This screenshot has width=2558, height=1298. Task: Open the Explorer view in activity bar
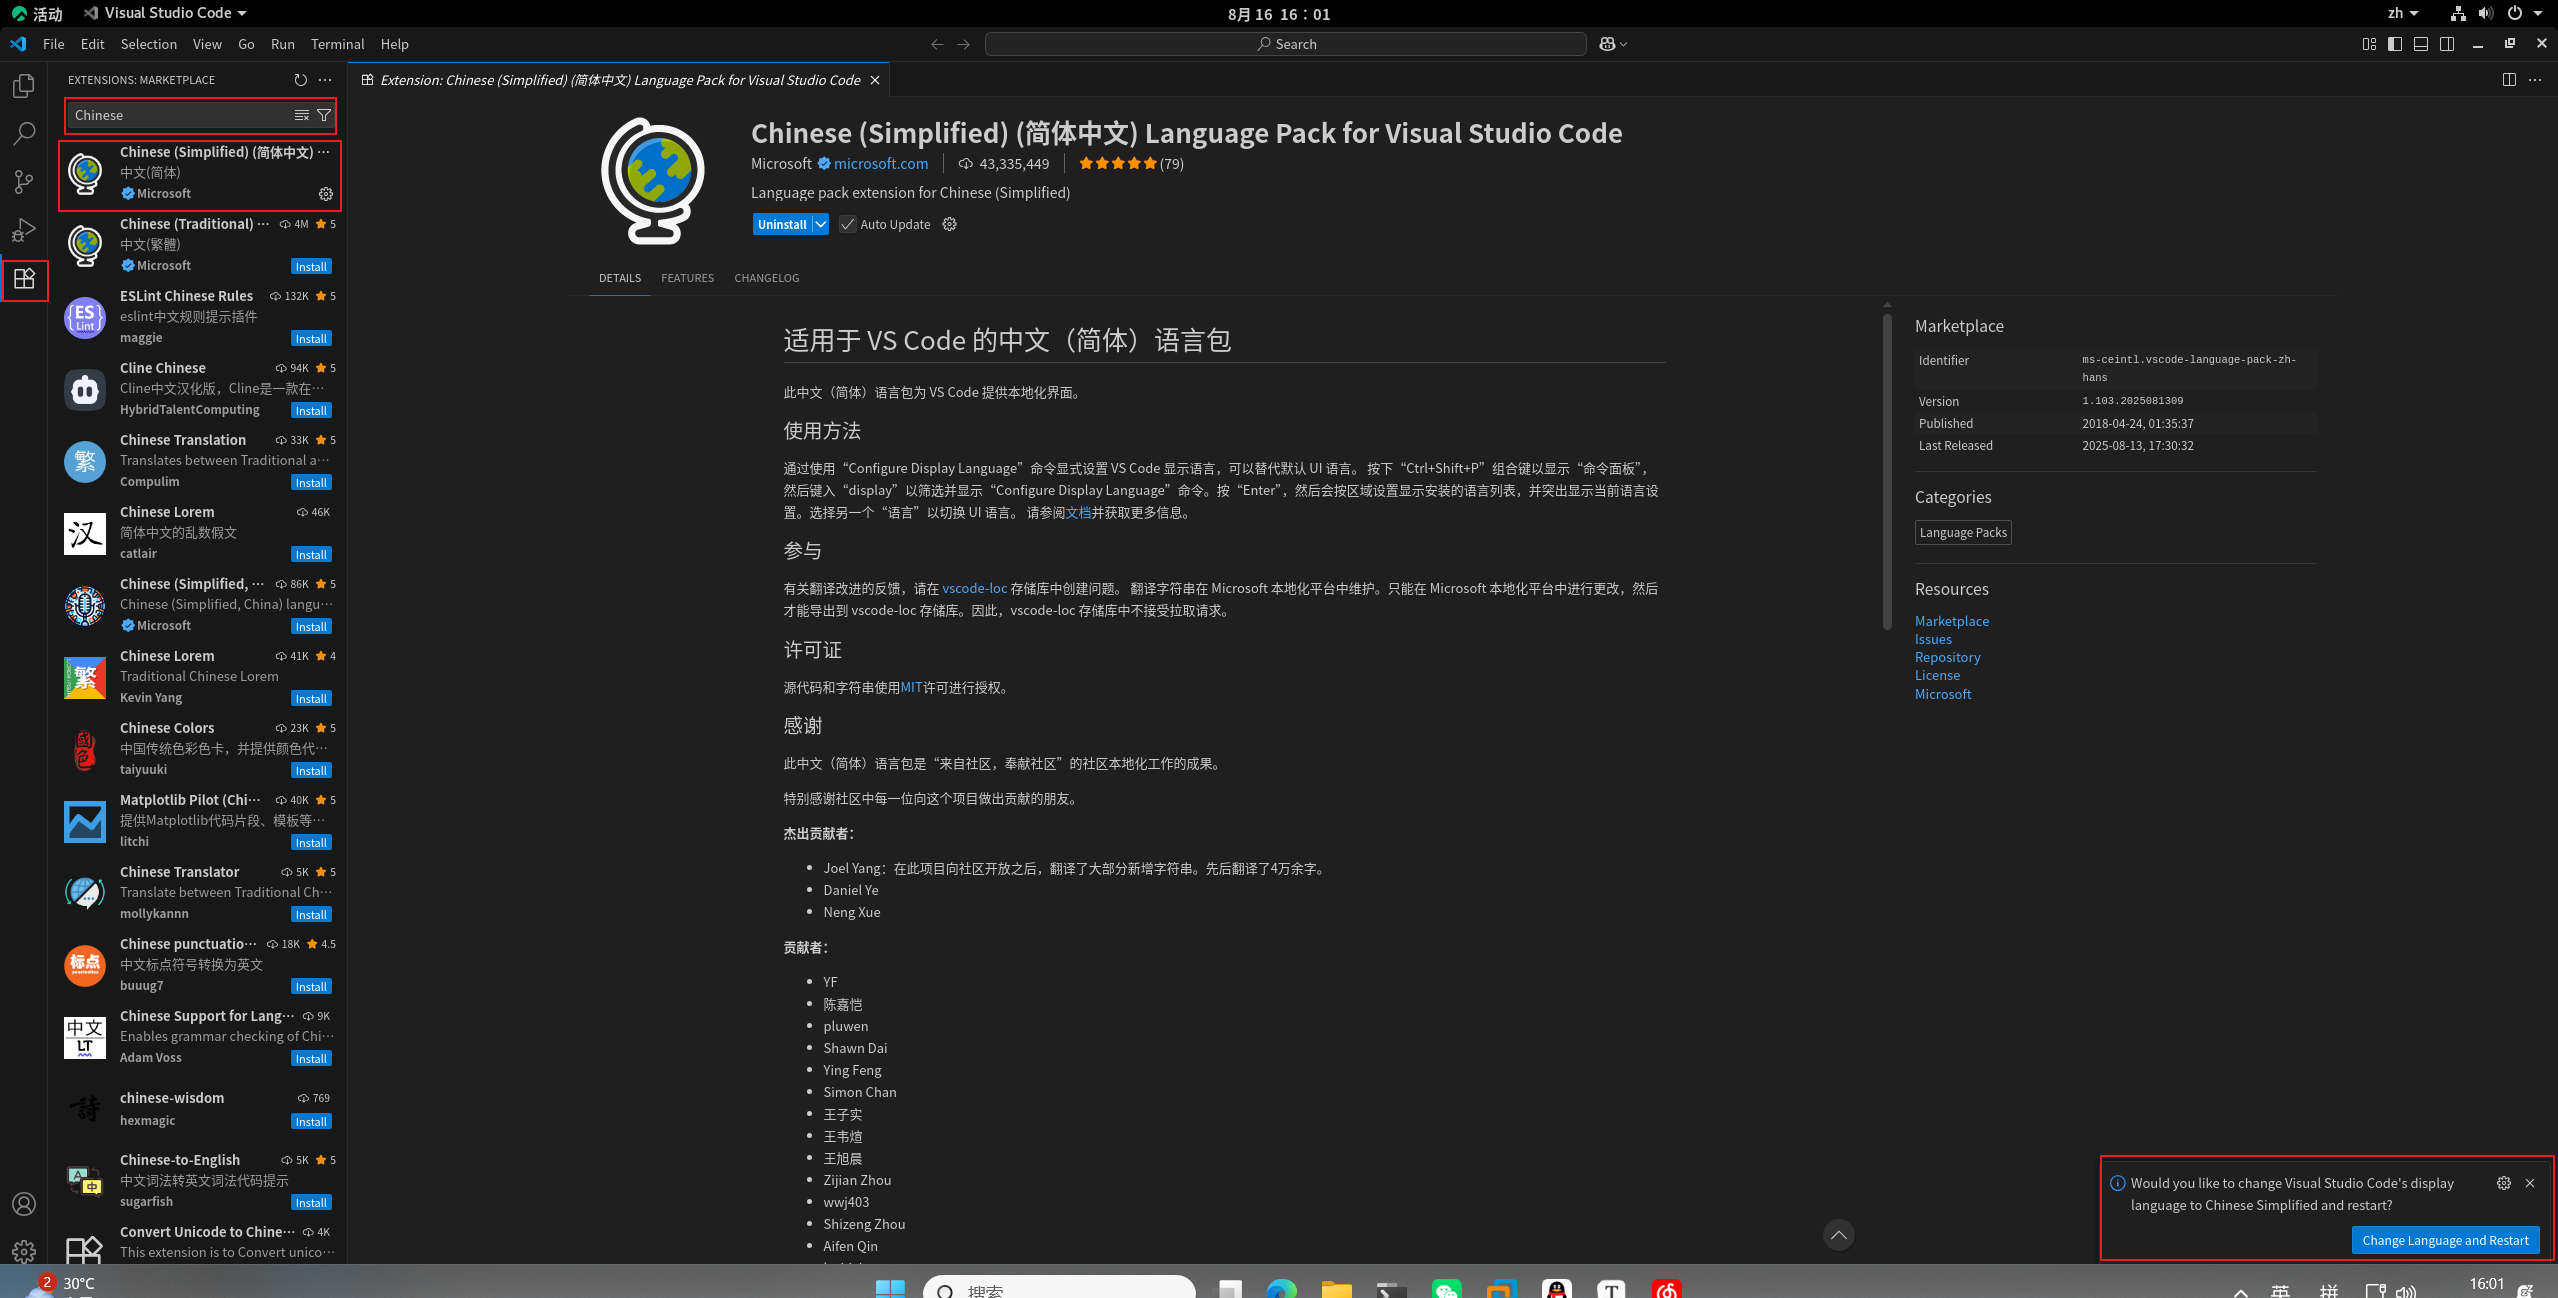pos(24,86)
